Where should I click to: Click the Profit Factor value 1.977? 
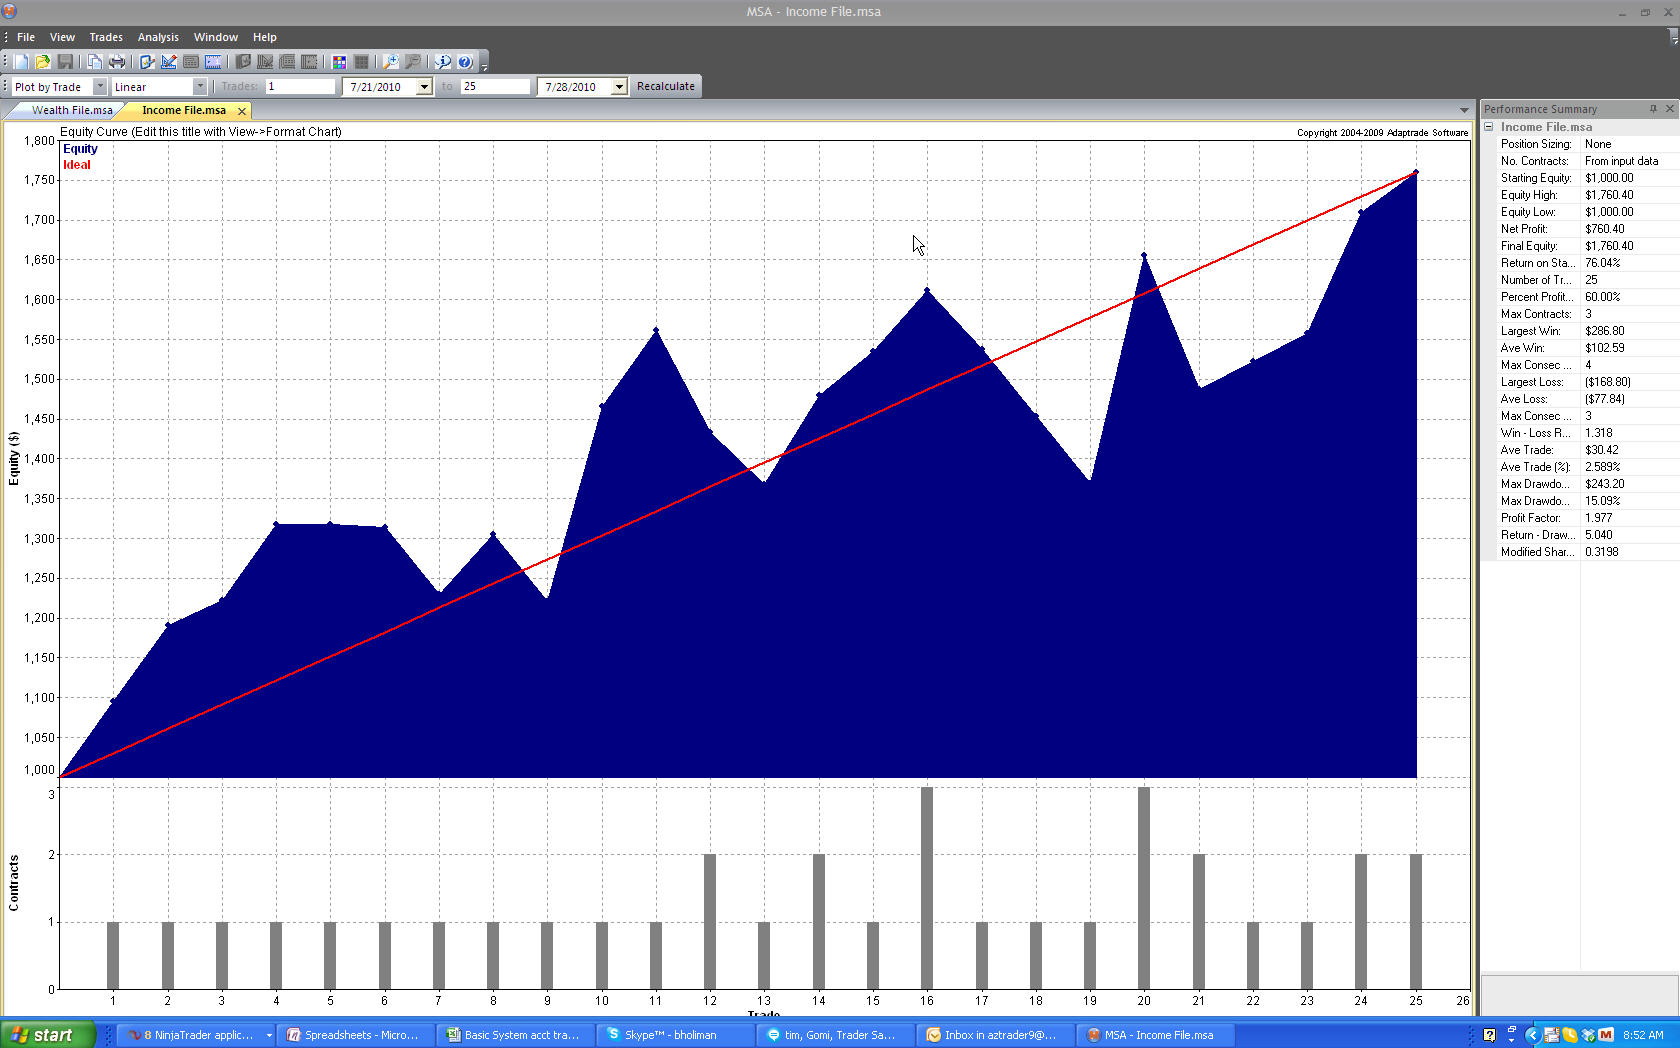click(x=1599, y=518)
